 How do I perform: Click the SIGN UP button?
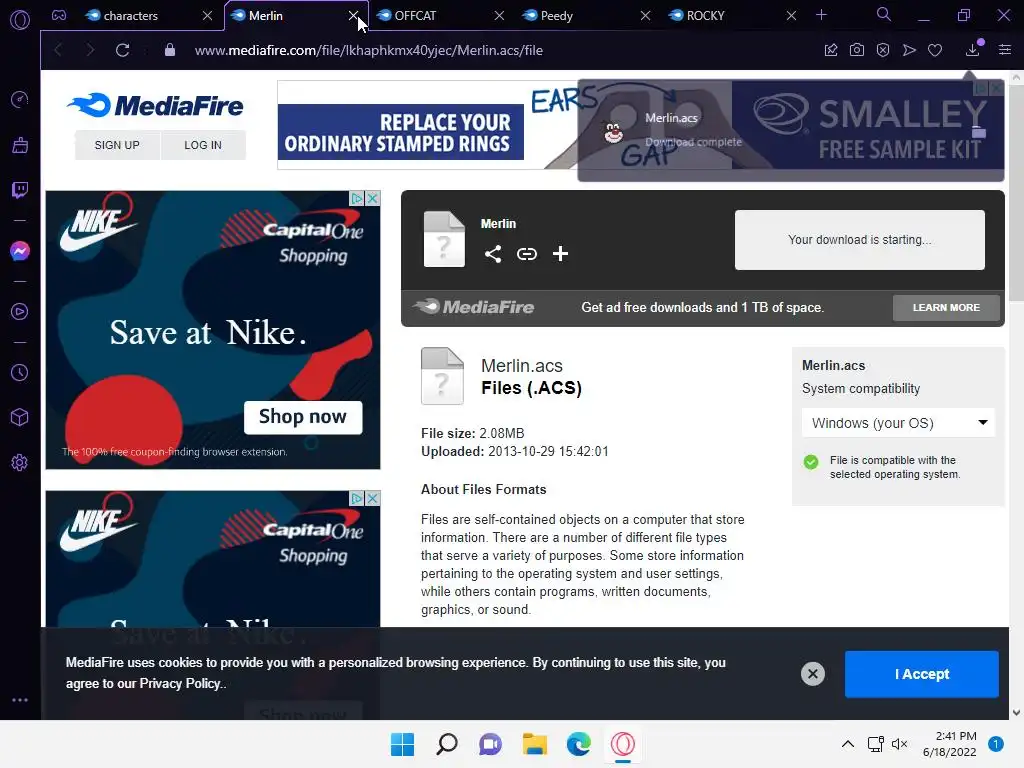(x=117, y=145)
